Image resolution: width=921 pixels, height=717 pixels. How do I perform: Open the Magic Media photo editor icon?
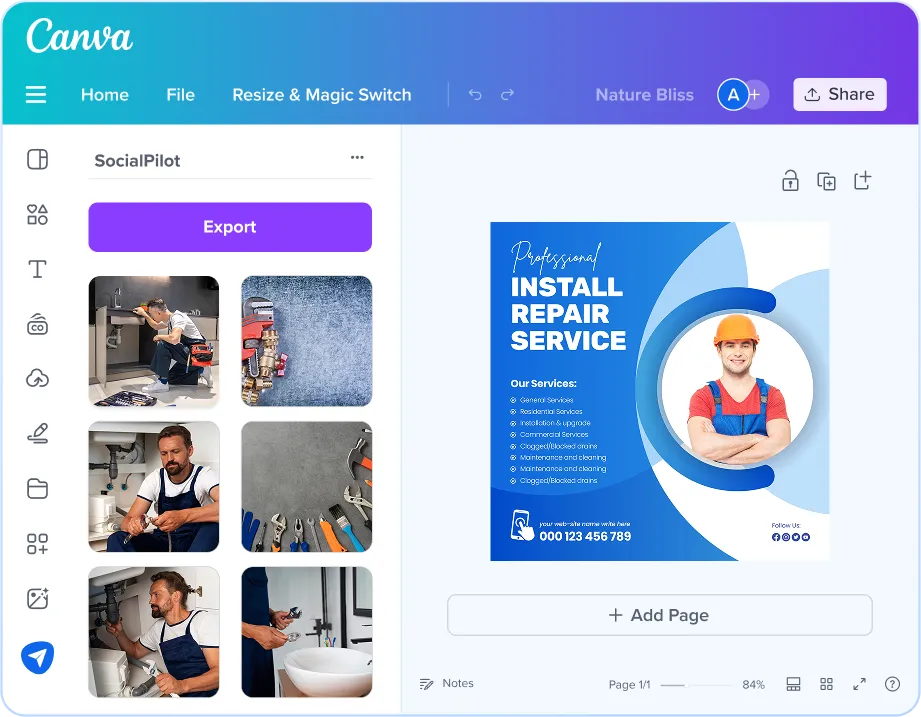[37, 597]
